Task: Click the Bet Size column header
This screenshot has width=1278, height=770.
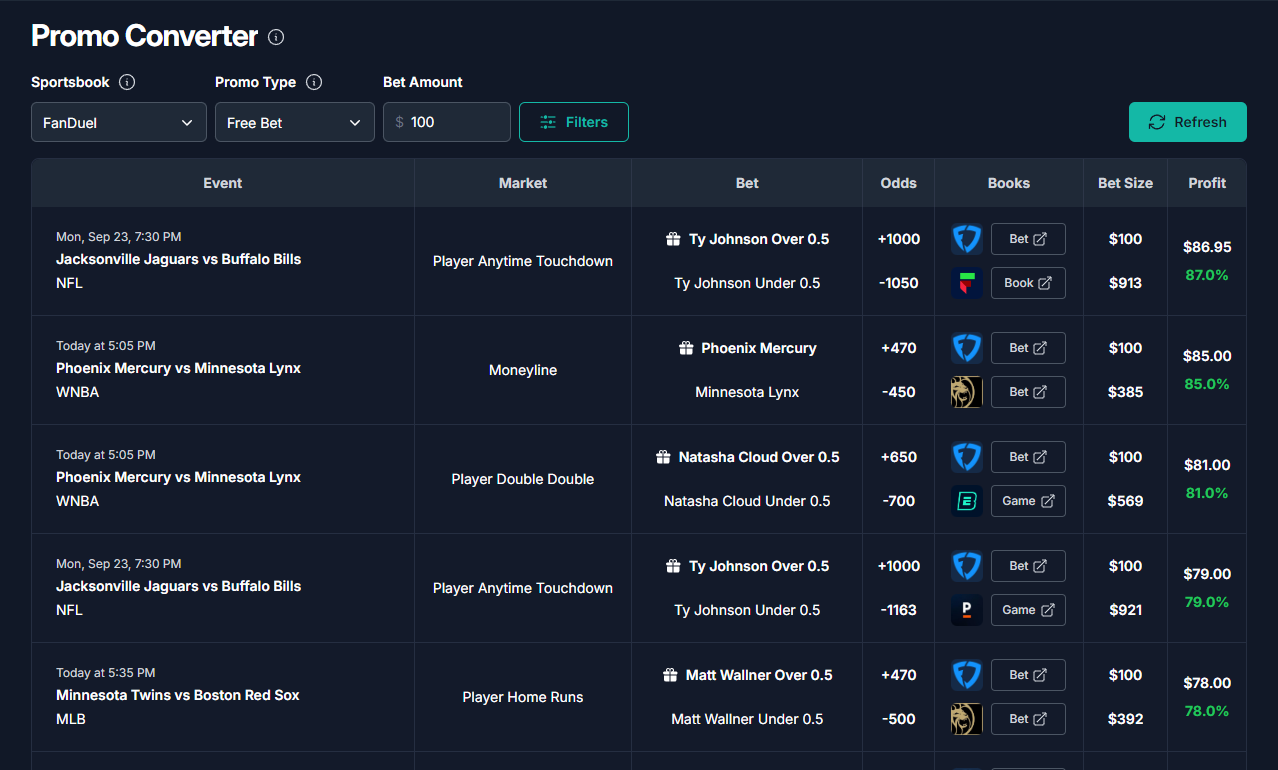Action: coord(1125,183)
